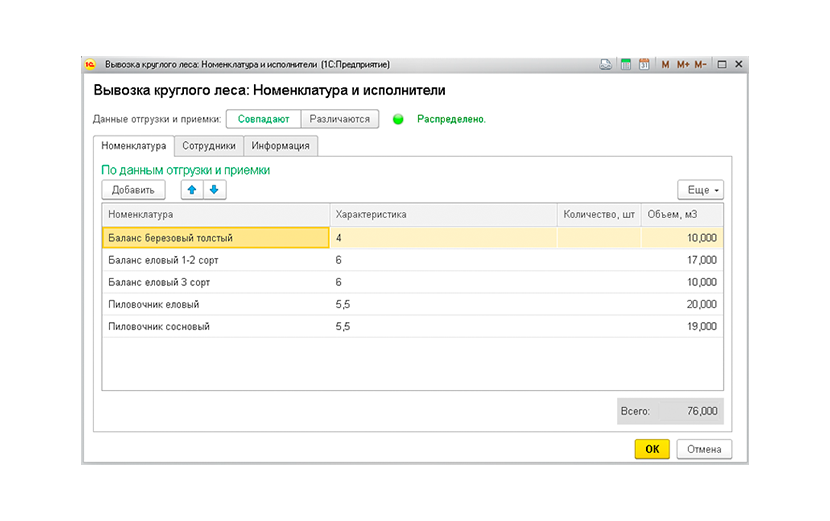Select the Пиловочник сосновый row
The width and height of the screenshot is (830, 521).
(x=412, y=327)
